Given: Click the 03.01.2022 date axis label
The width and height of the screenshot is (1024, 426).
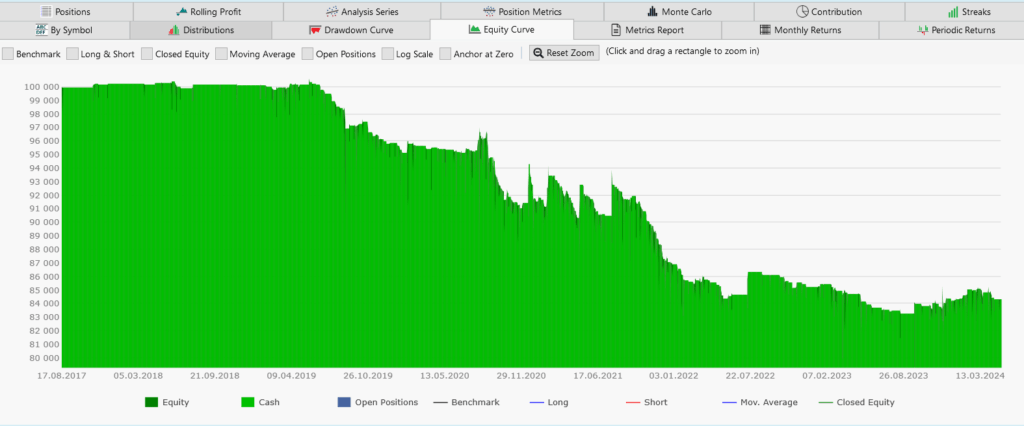Looking at the screenshot, I should pos(675,376).
